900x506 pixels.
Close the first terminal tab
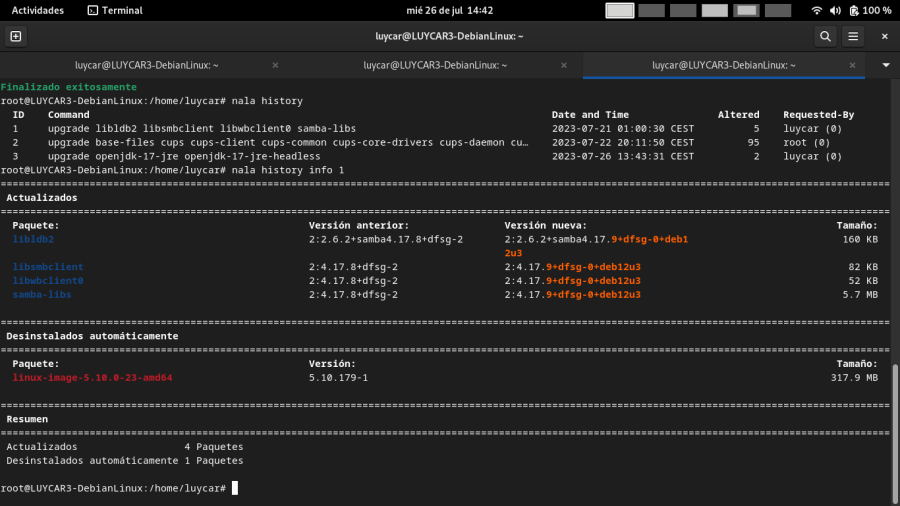[276, 65]
